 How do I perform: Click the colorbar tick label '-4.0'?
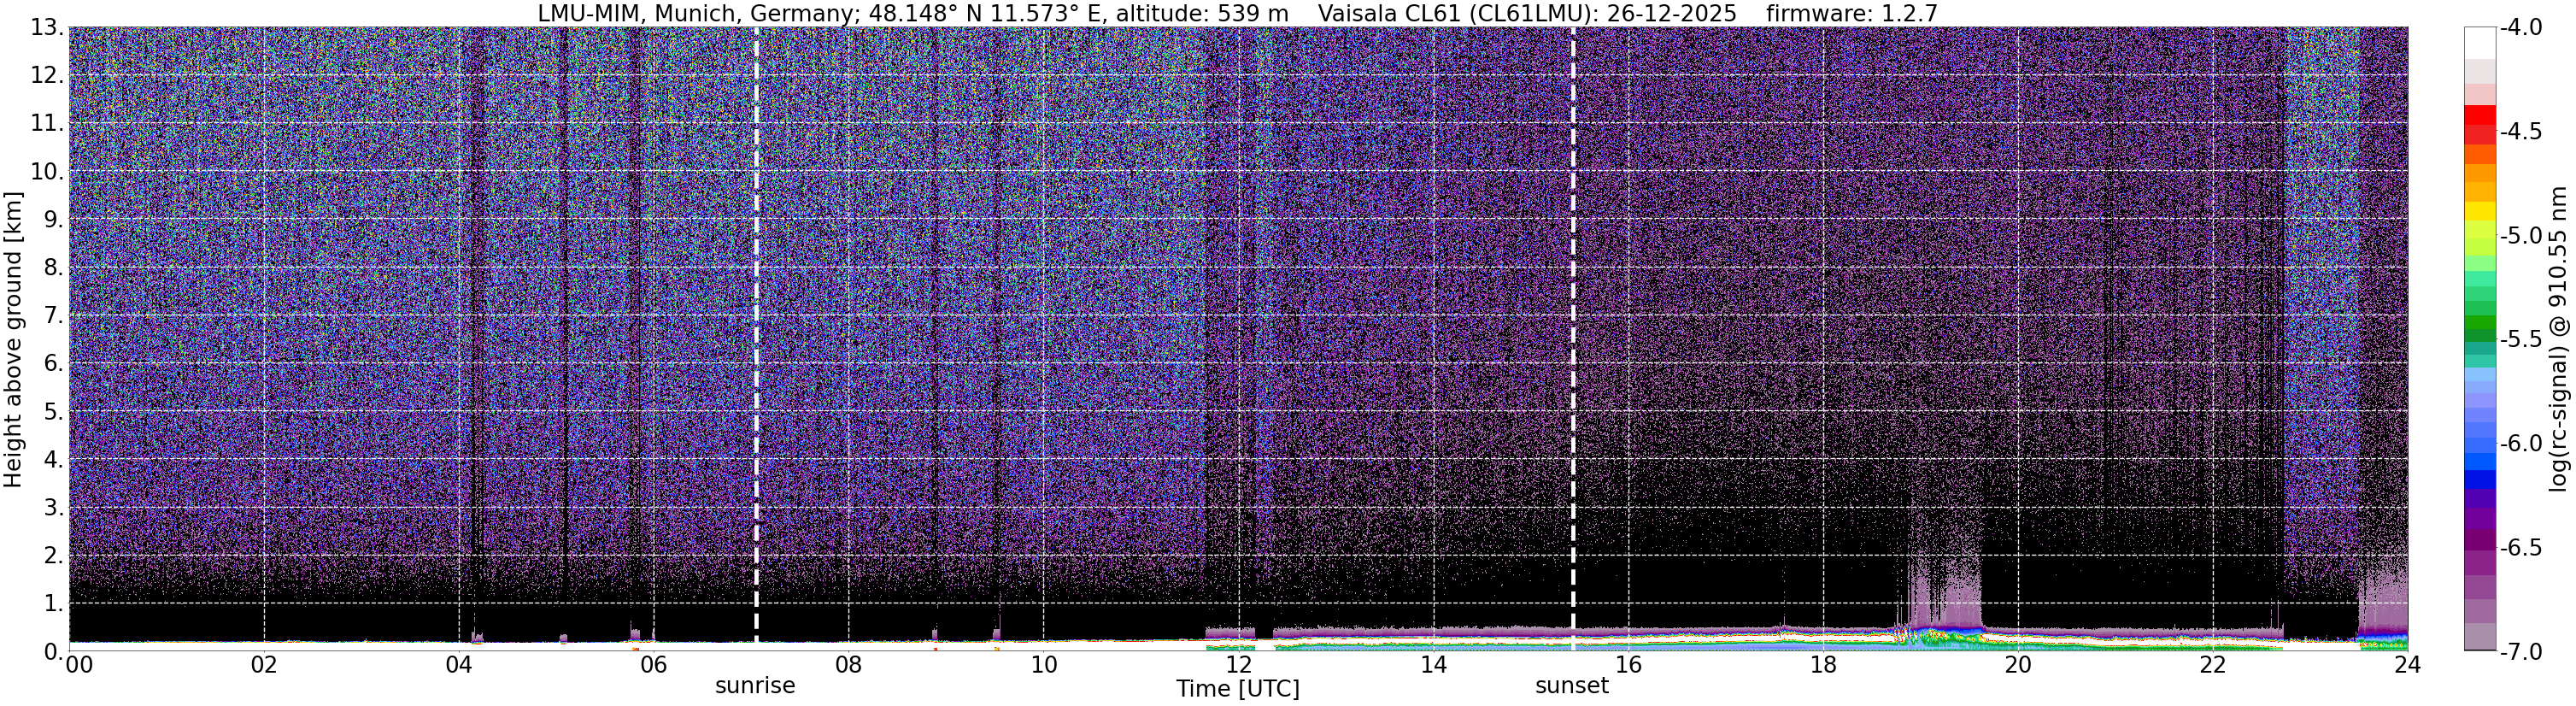pyautogui.click(x=2521, y=28)
